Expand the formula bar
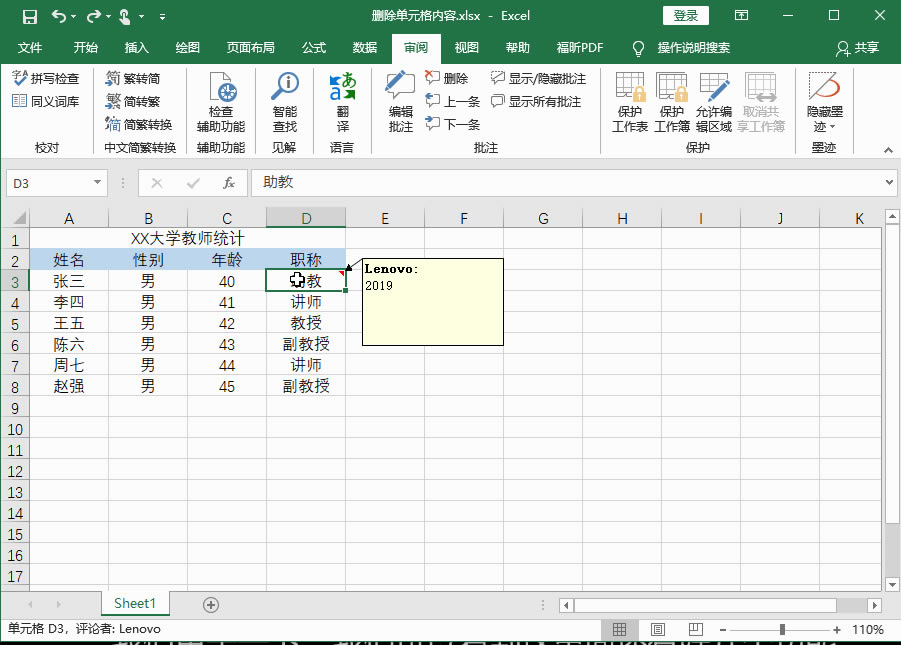Image resolution: width=901 pixels, height=645 pixels. pos(888,183)
